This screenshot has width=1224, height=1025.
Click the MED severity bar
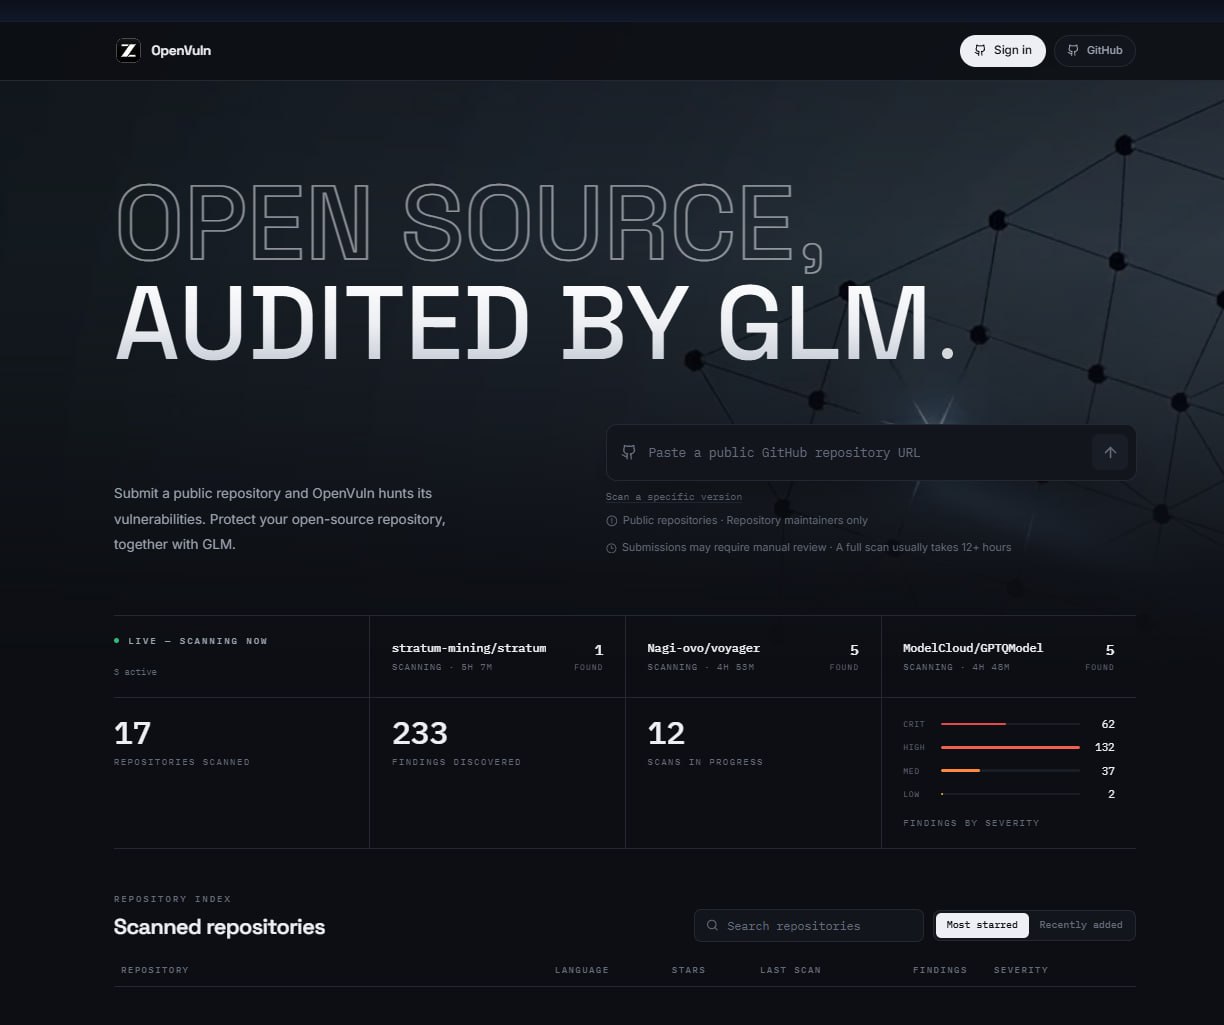click(x=1010, y=771)
